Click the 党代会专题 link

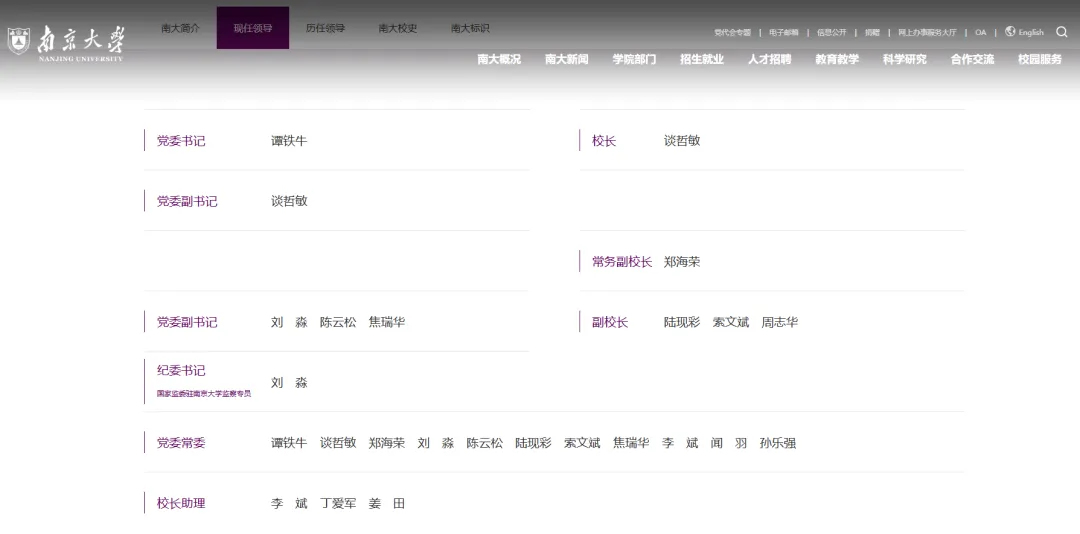click(732, 32)
